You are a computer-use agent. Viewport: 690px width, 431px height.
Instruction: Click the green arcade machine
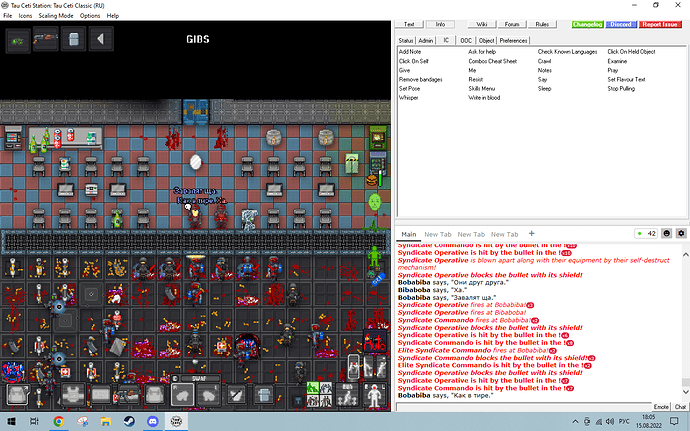click(377, 137)
